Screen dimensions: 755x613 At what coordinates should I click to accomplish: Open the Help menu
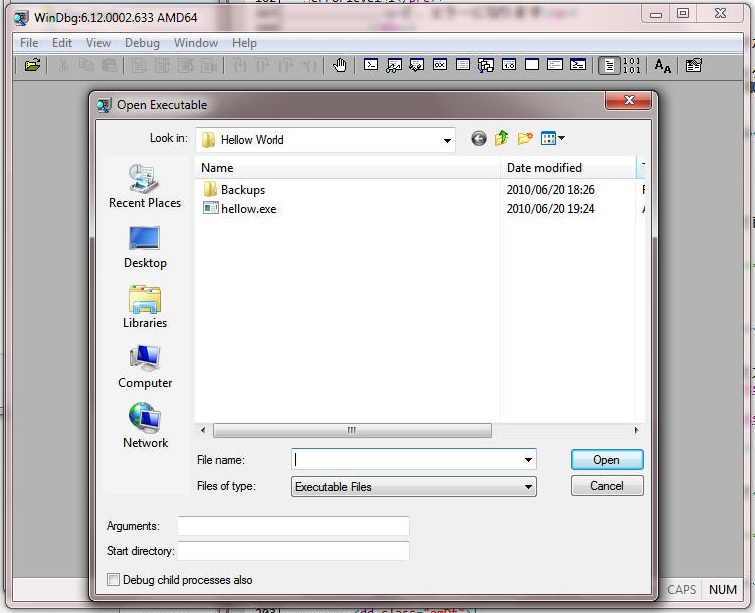(244, 43)
